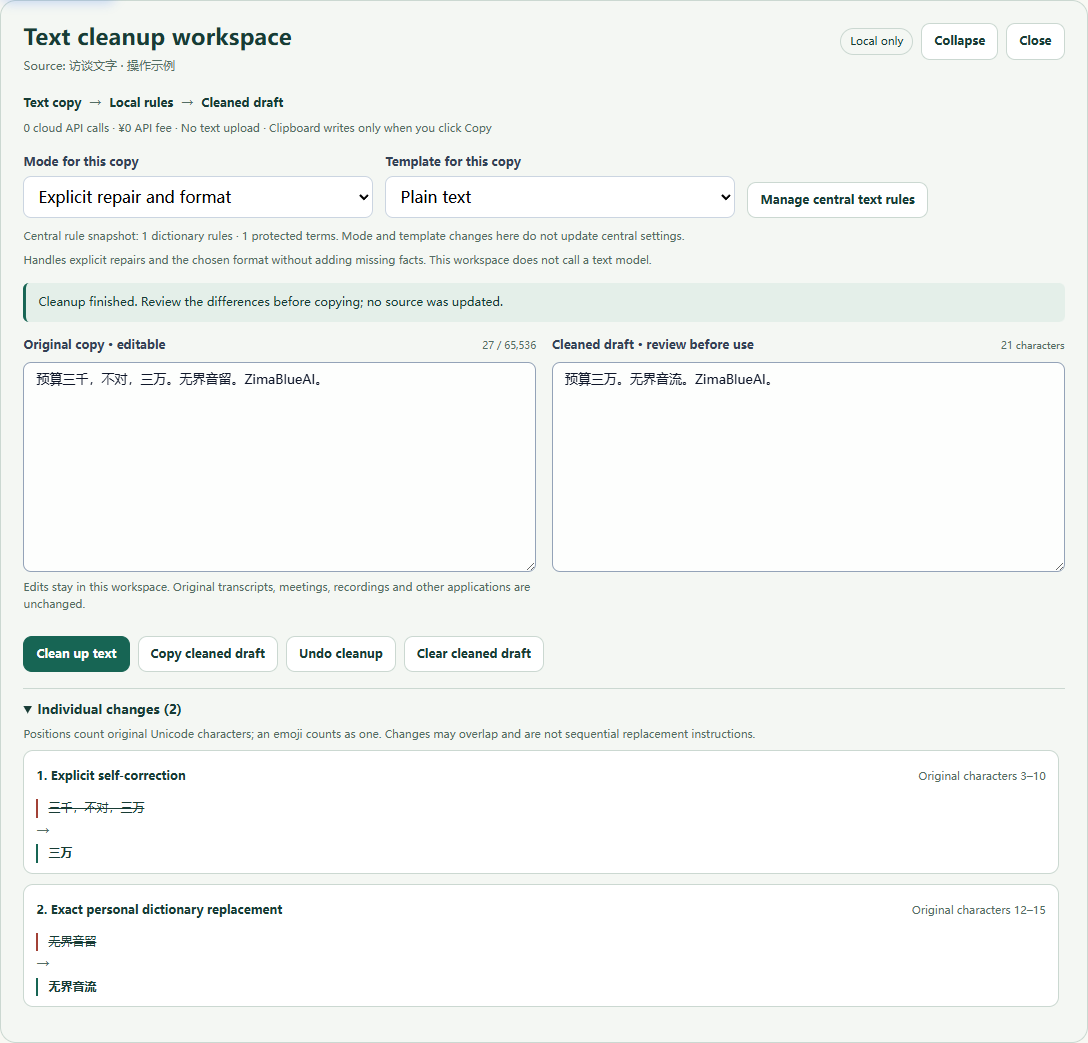Click the 'Handles explicit repairs' description line

coord(337,260)
